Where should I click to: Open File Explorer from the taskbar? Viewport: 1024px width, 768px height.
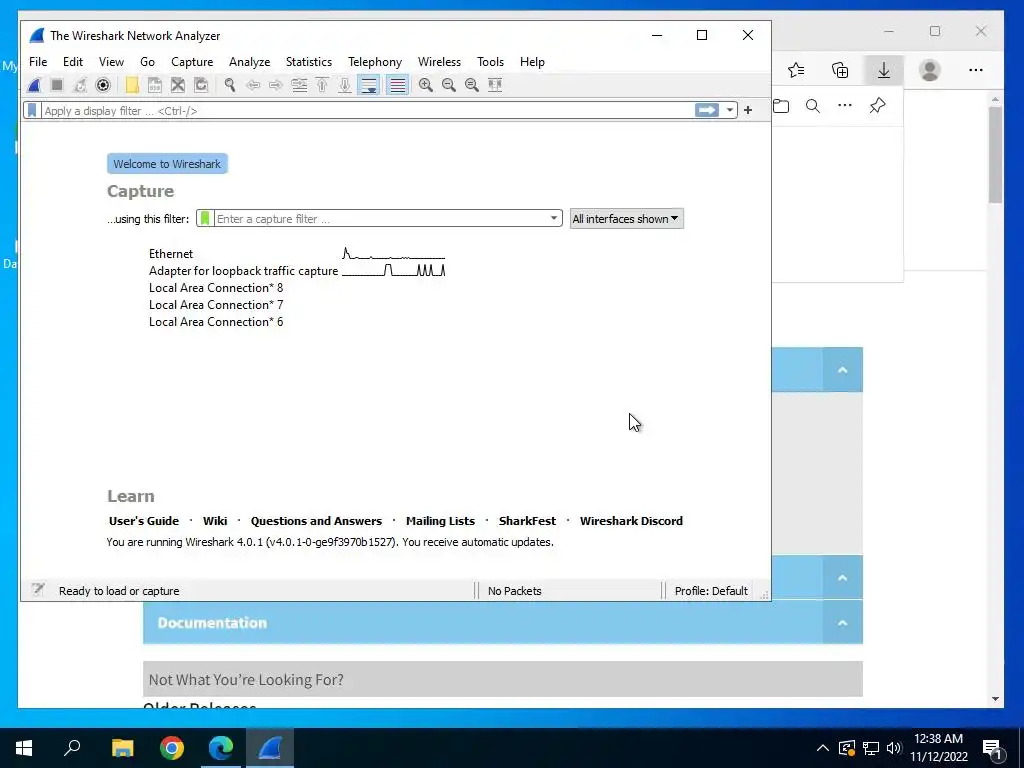[122, 748]
